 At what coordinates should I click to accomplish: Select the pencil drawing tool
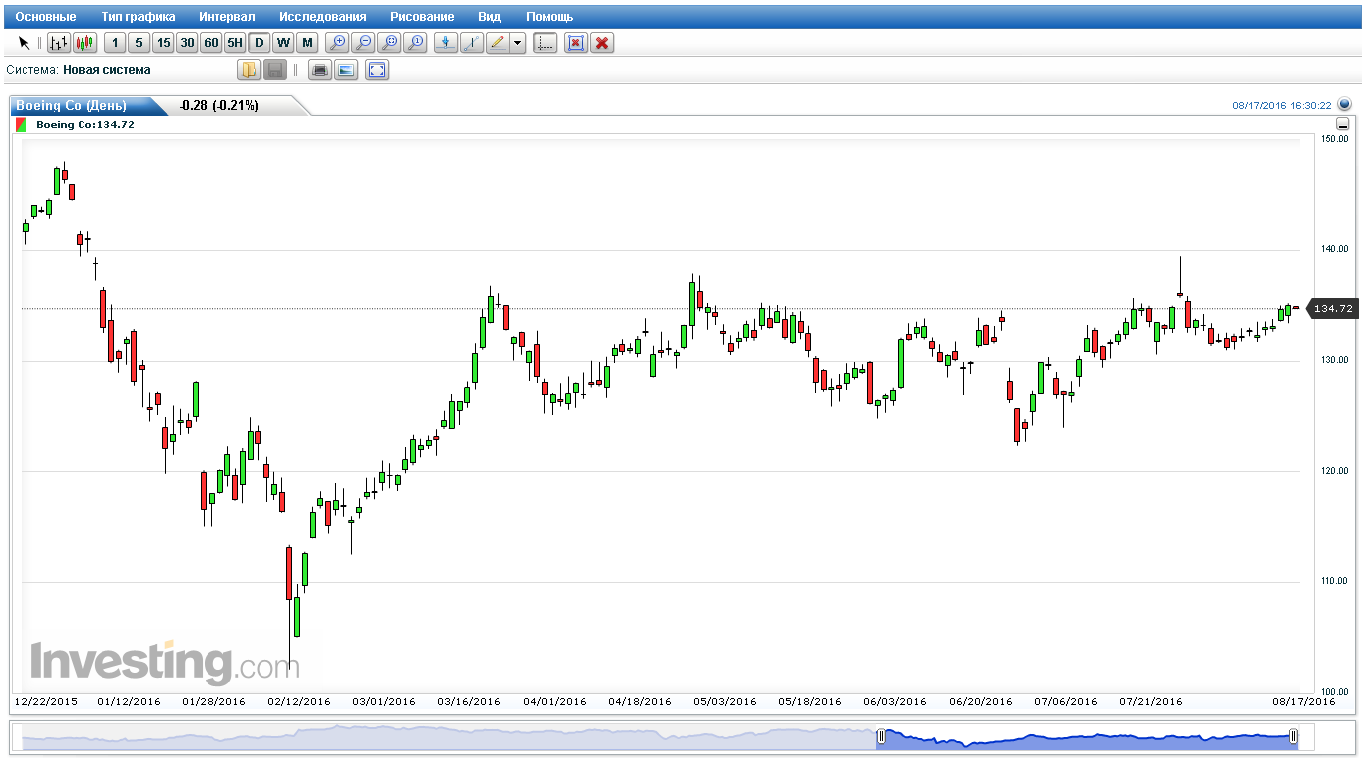[x=498, y=43]
